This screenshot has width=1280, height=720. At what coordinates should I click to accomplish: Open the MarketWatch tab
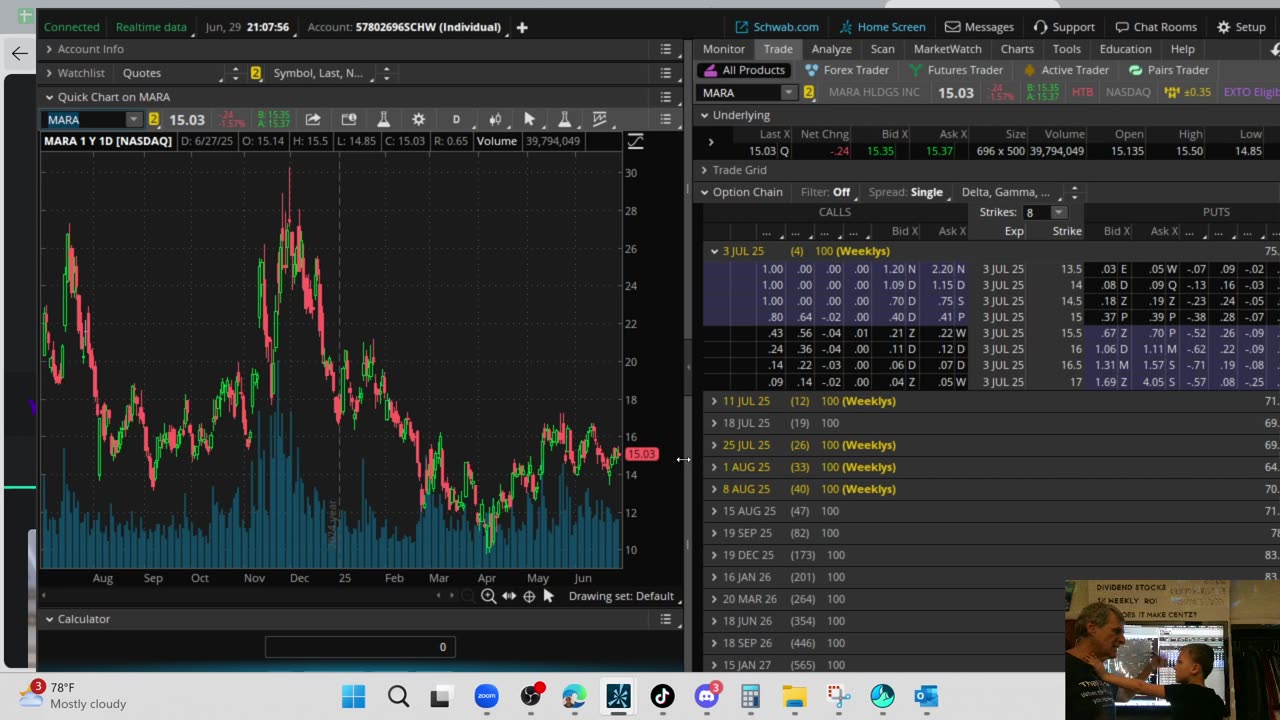click(947, 49)
